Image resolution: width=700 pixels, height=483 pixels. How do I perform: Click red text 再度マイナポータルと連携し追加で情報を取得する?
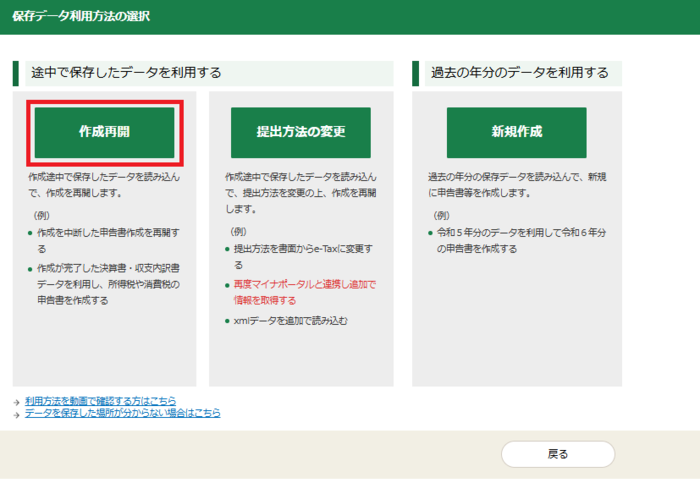click(305, 292)
